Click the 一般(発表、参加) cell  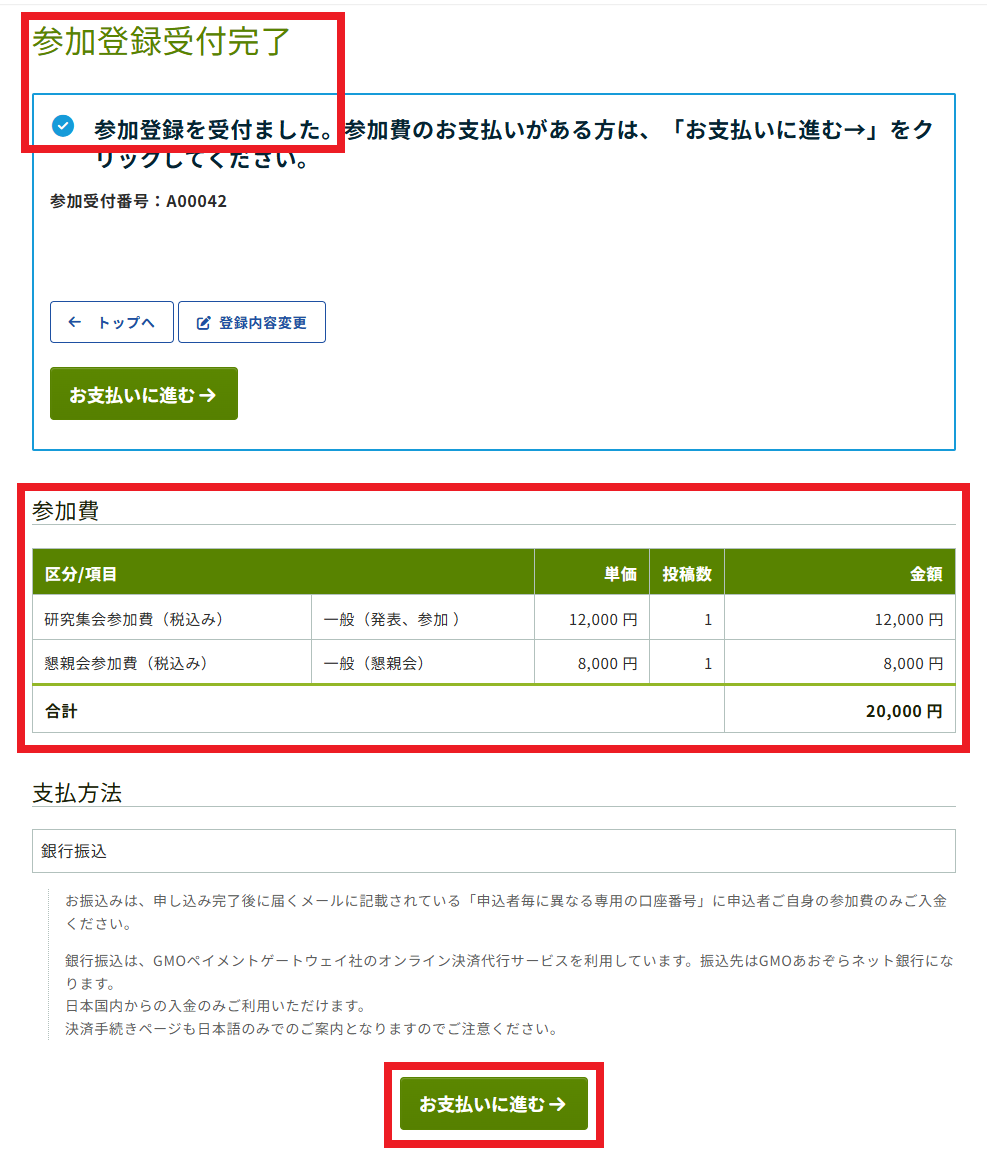392,619
